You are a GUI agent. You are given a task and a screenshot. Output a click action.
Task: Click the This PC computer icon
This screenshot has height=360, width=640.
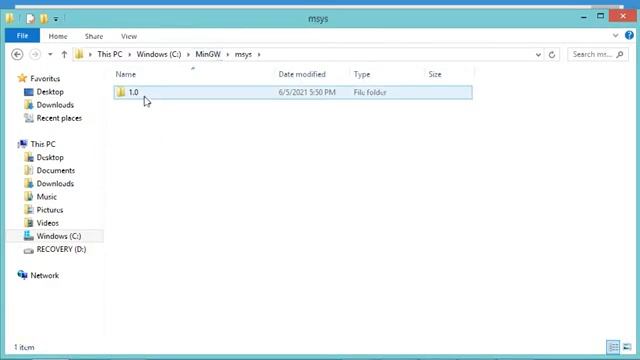pos(22,144)
